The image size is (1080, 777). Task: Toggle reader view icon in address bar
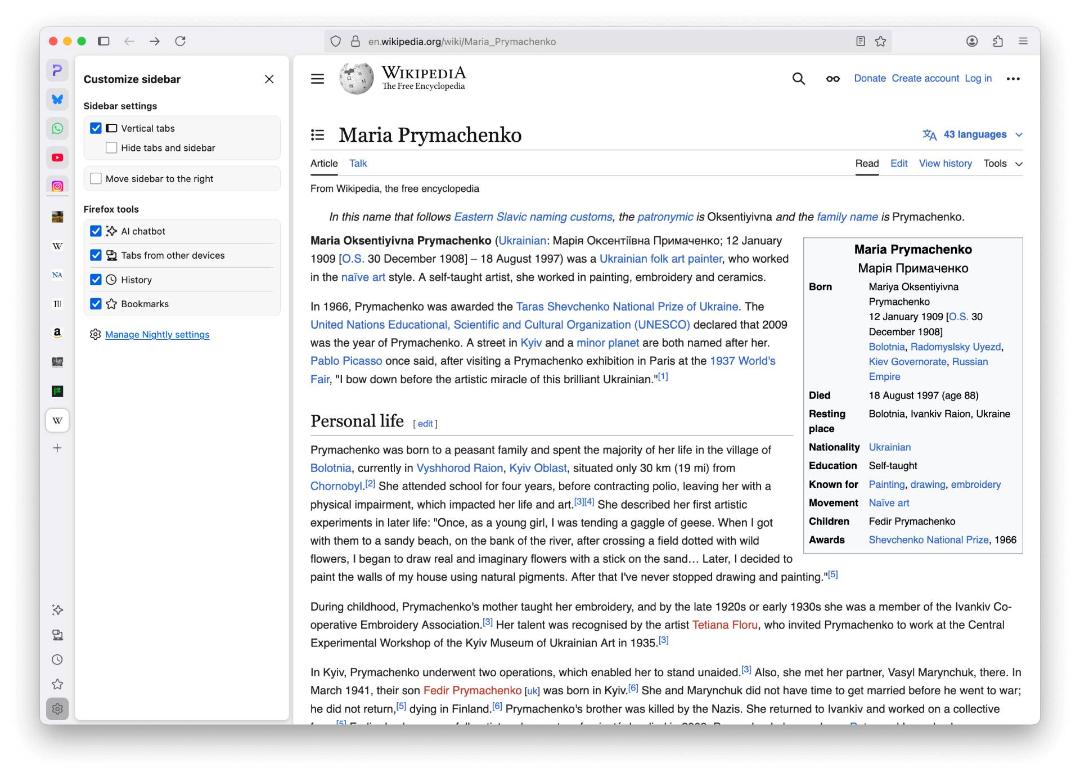click(x=860, y=41)
